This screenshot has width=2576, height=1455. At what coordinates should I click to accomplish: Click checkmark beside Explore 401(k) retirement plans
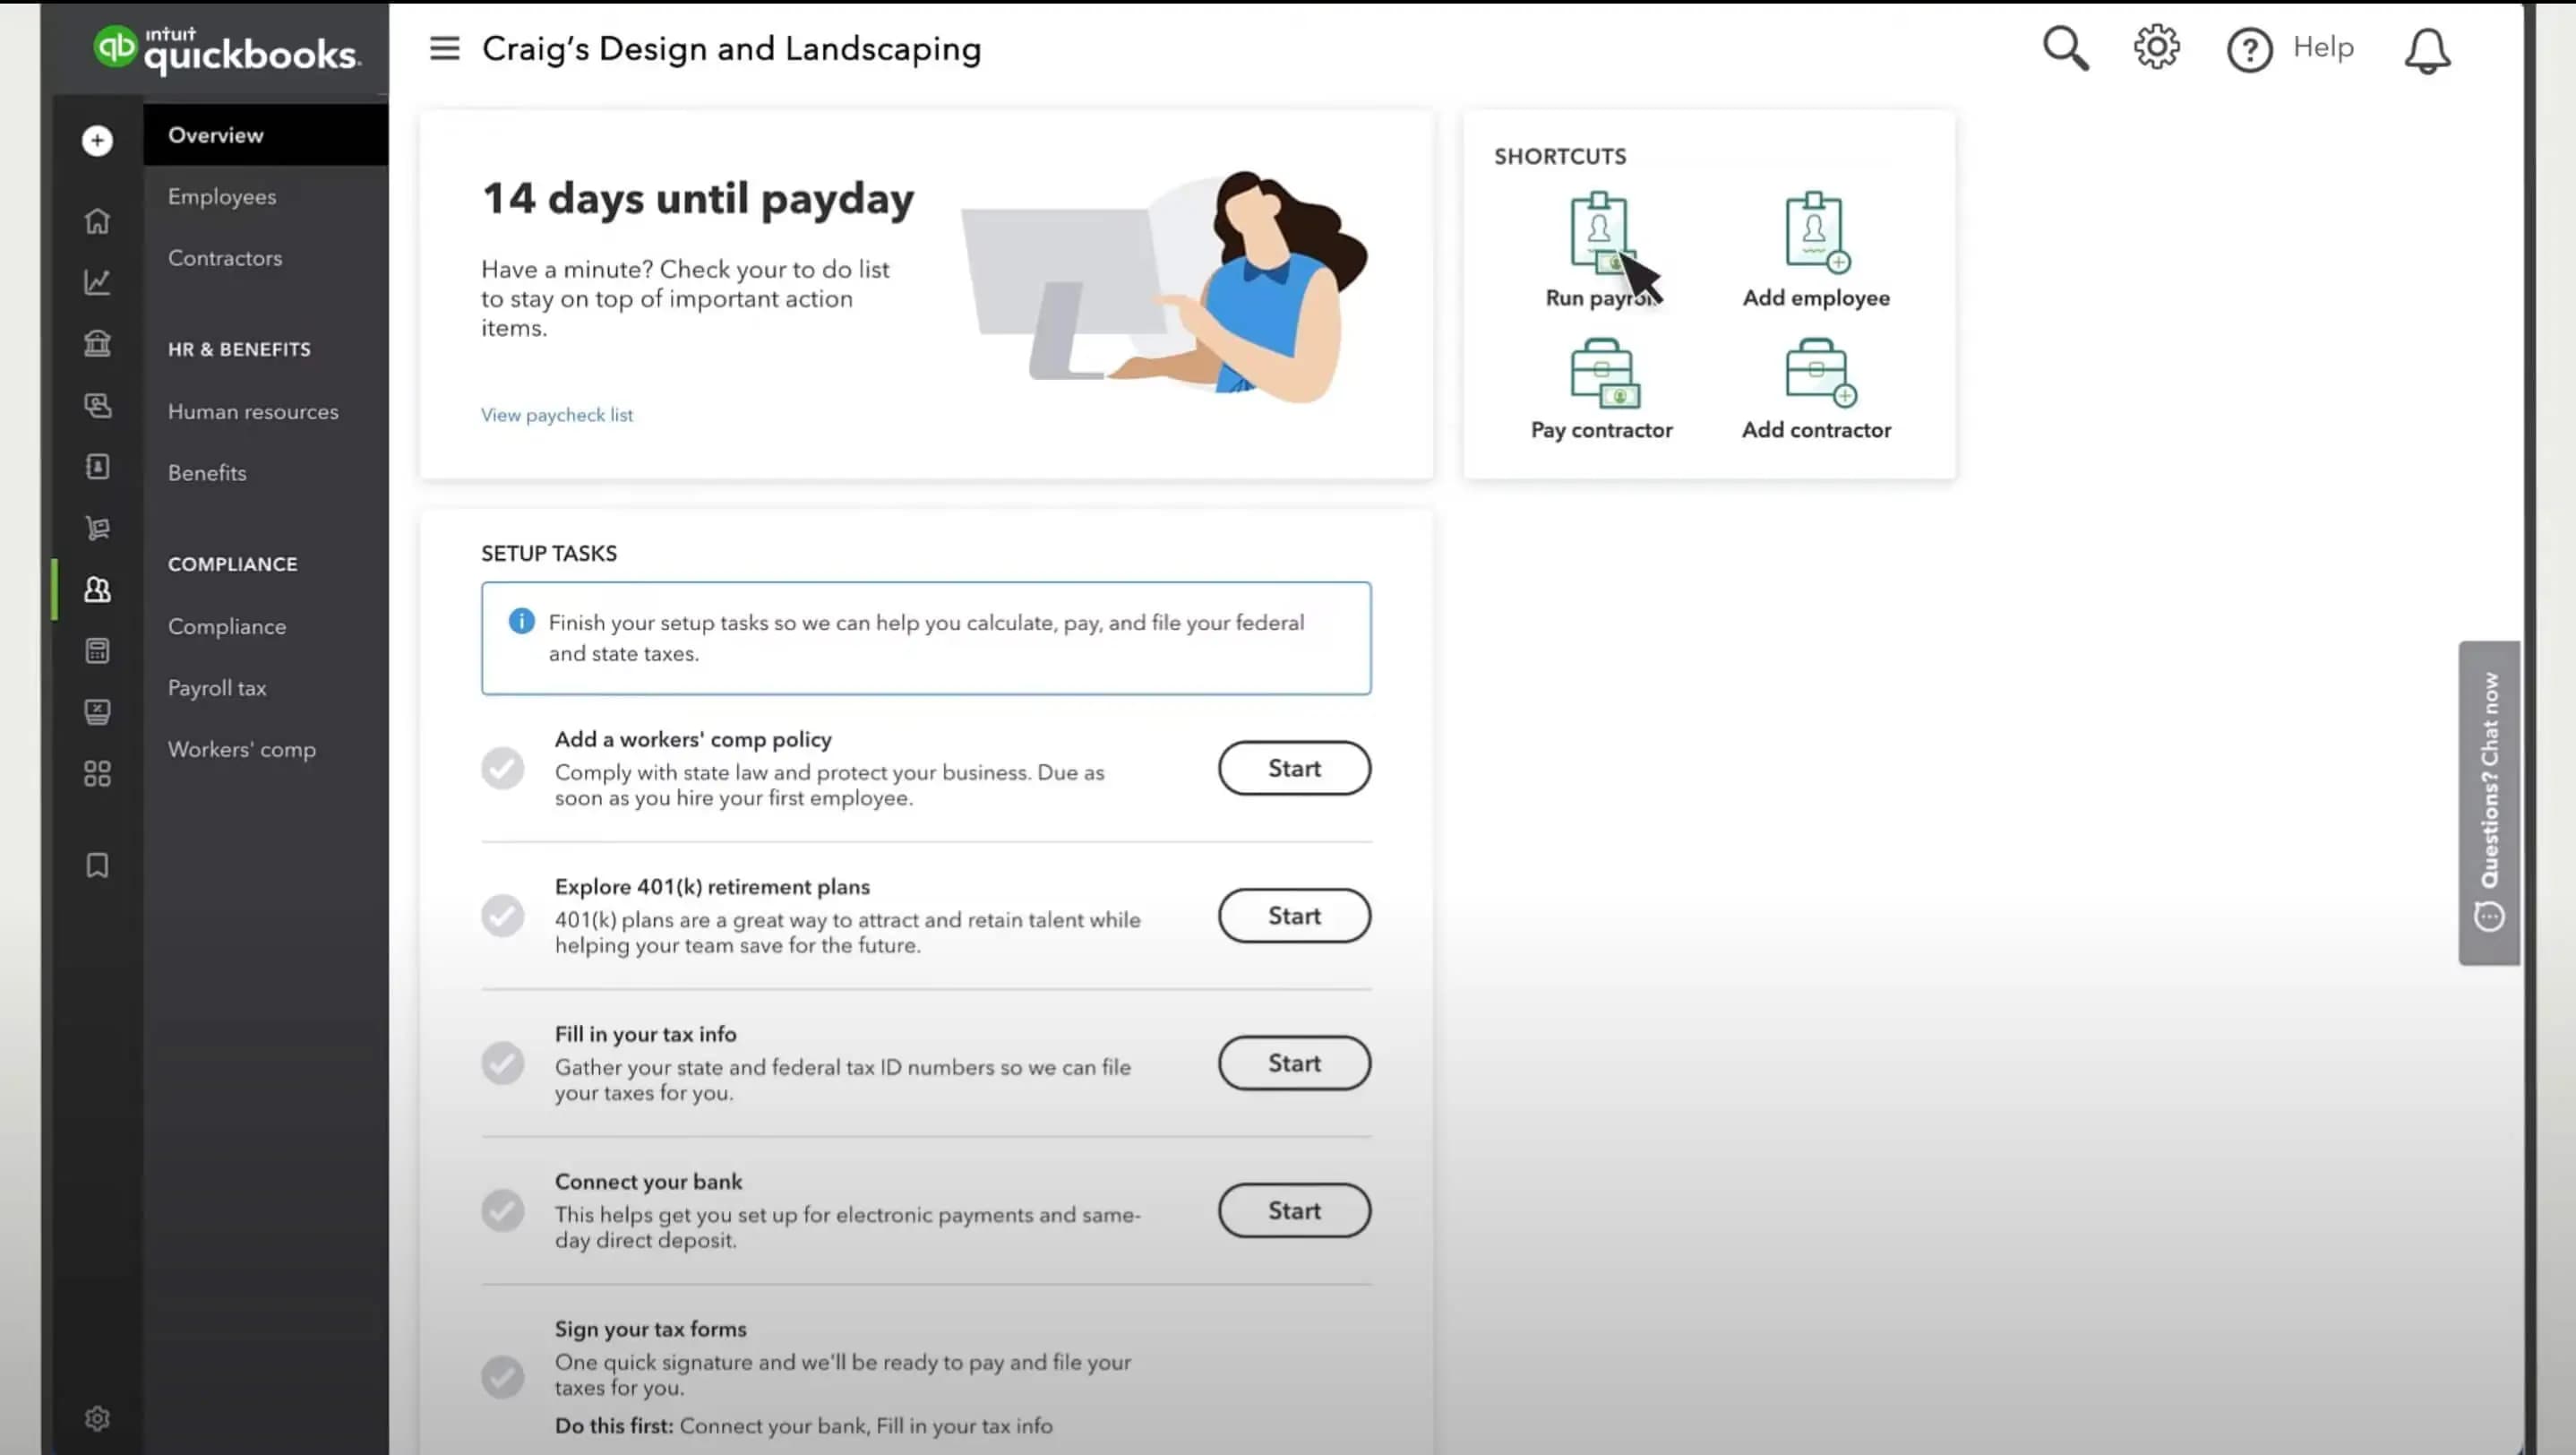502,916
